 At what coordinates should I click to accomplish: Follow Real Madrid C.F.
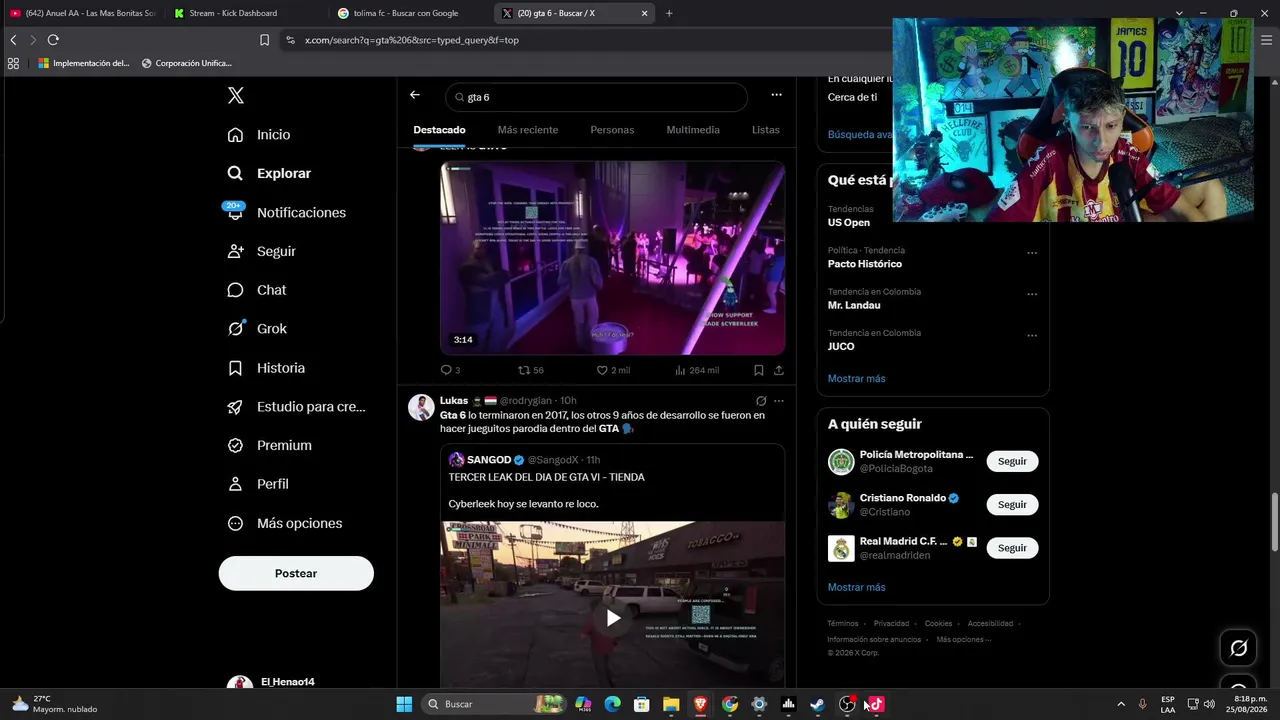point(1012,548)
